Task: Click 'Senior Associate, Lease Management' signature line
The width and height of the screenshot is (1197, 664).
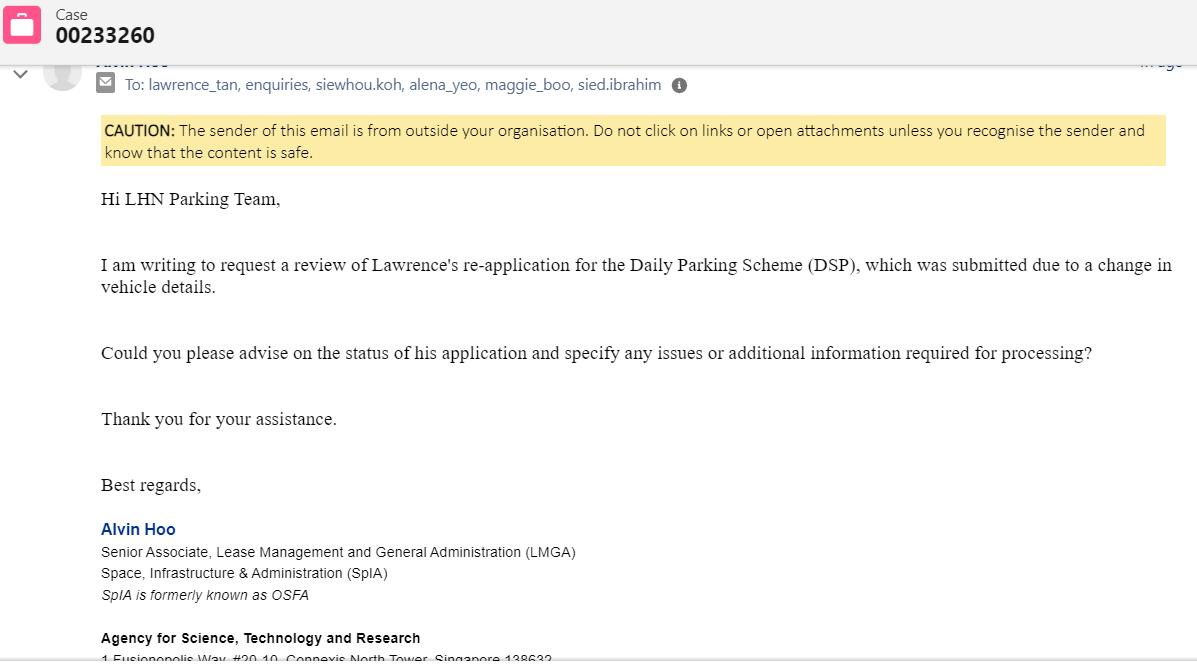Action: click(x=338, y=552)
